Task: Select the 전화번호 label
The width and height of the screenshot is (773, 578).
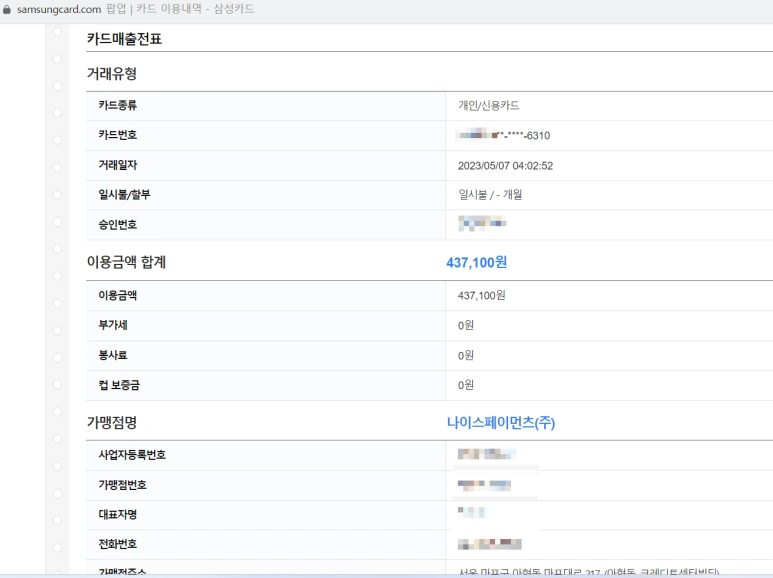Action: tap(118, 544)
